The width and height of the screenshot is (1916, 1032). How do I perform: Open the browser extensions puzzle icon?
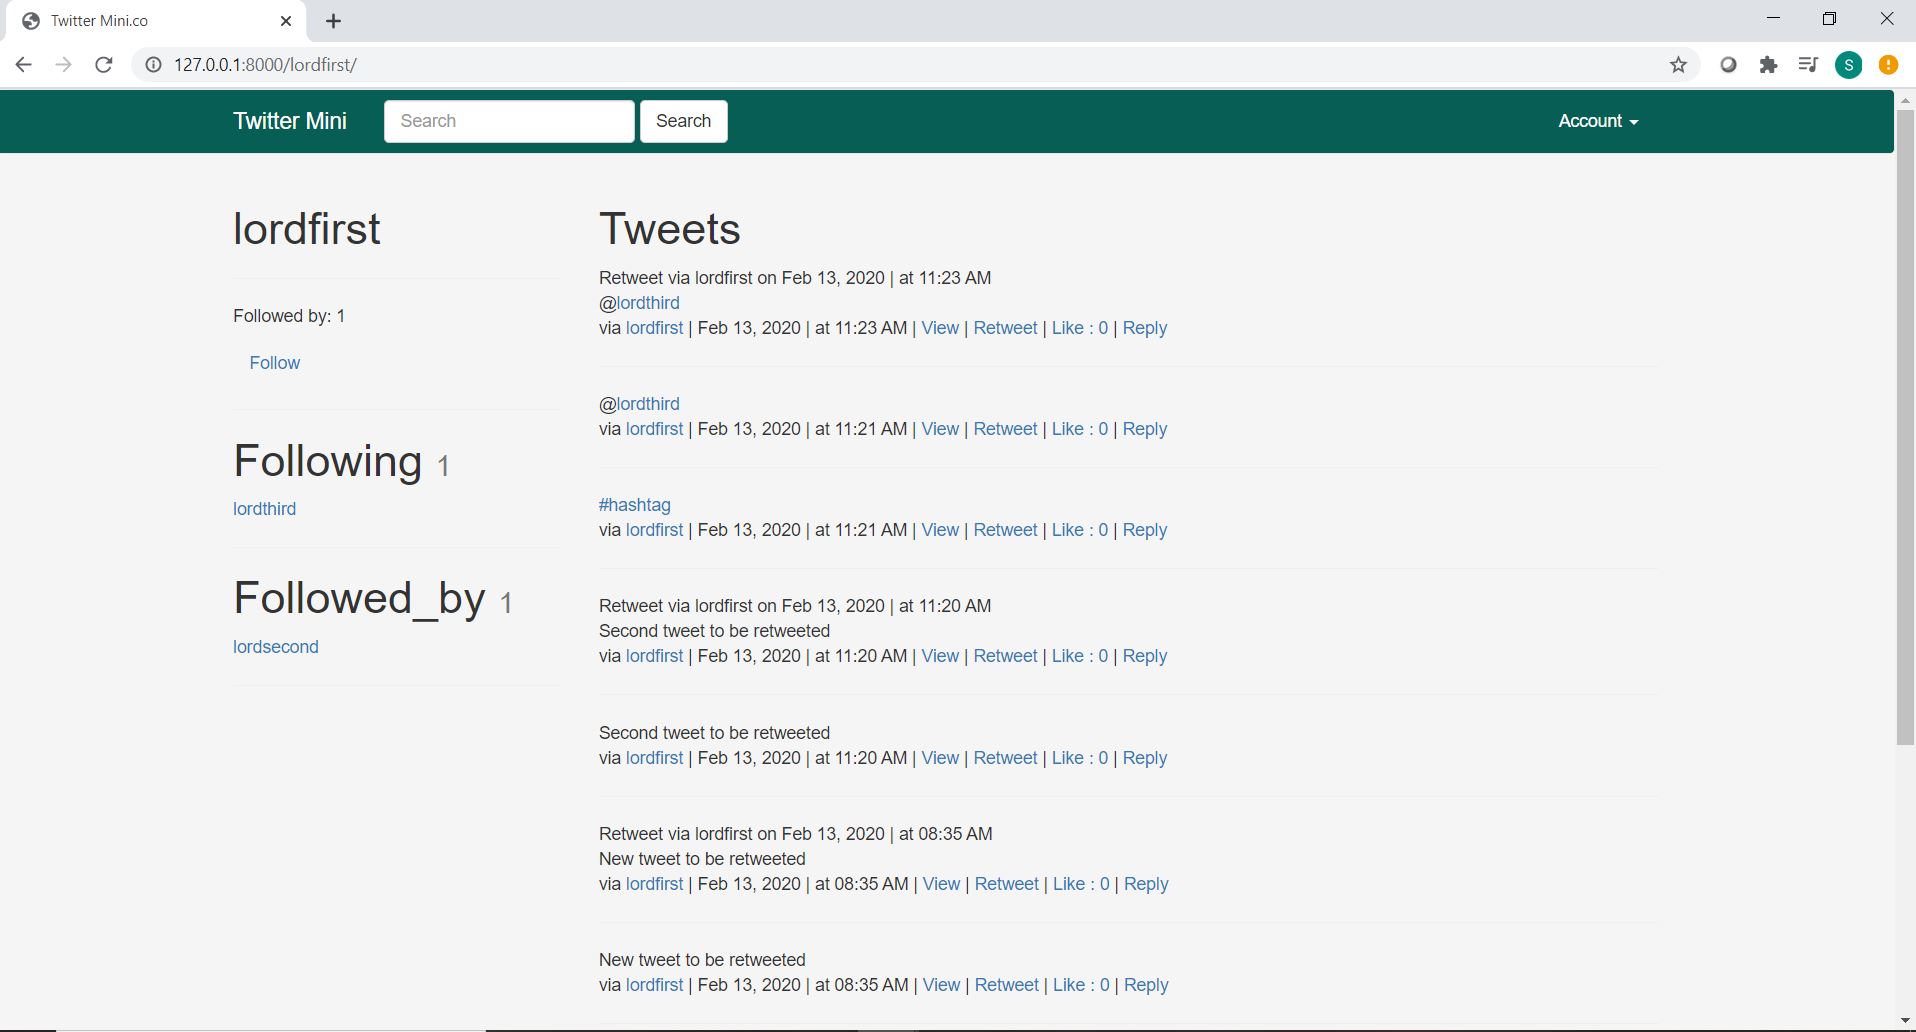(x=1768, y=64)
